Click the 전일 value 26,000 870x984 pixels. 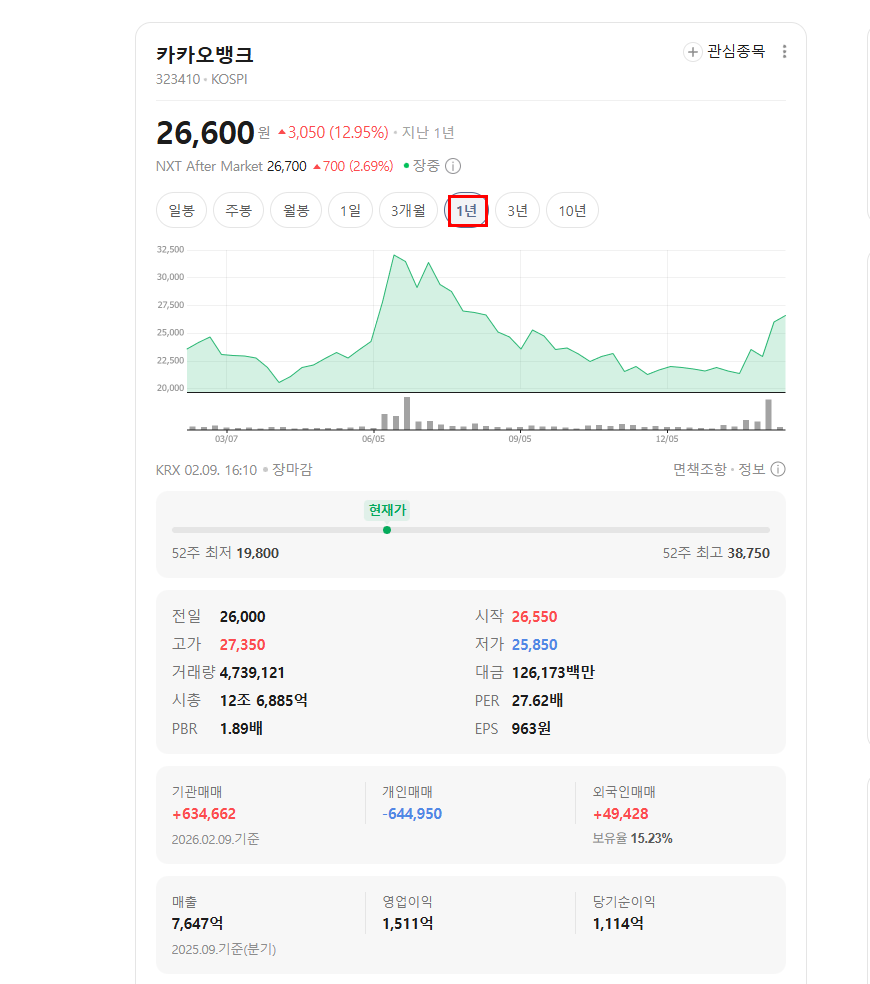242,617
